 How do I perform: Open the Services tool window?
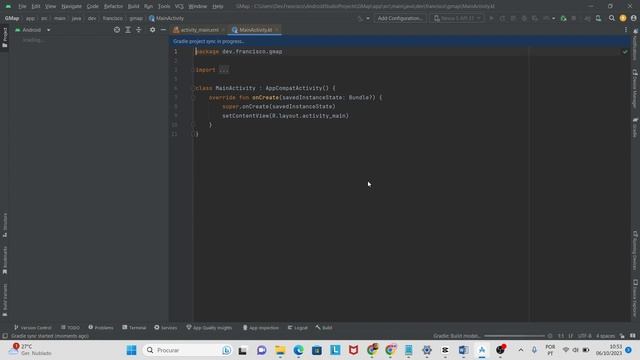tap(165, 328)
